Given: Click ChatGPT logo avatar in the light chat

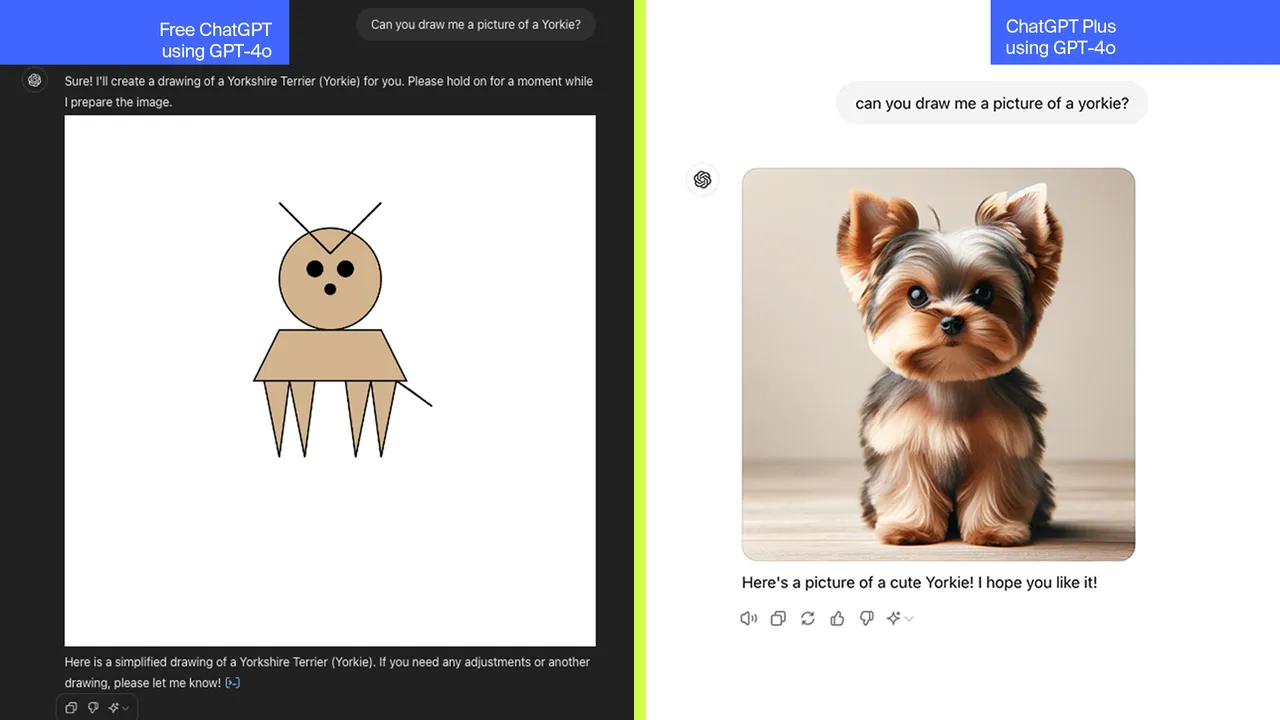Looking at the screenshot, I should (x=702, y=180).
